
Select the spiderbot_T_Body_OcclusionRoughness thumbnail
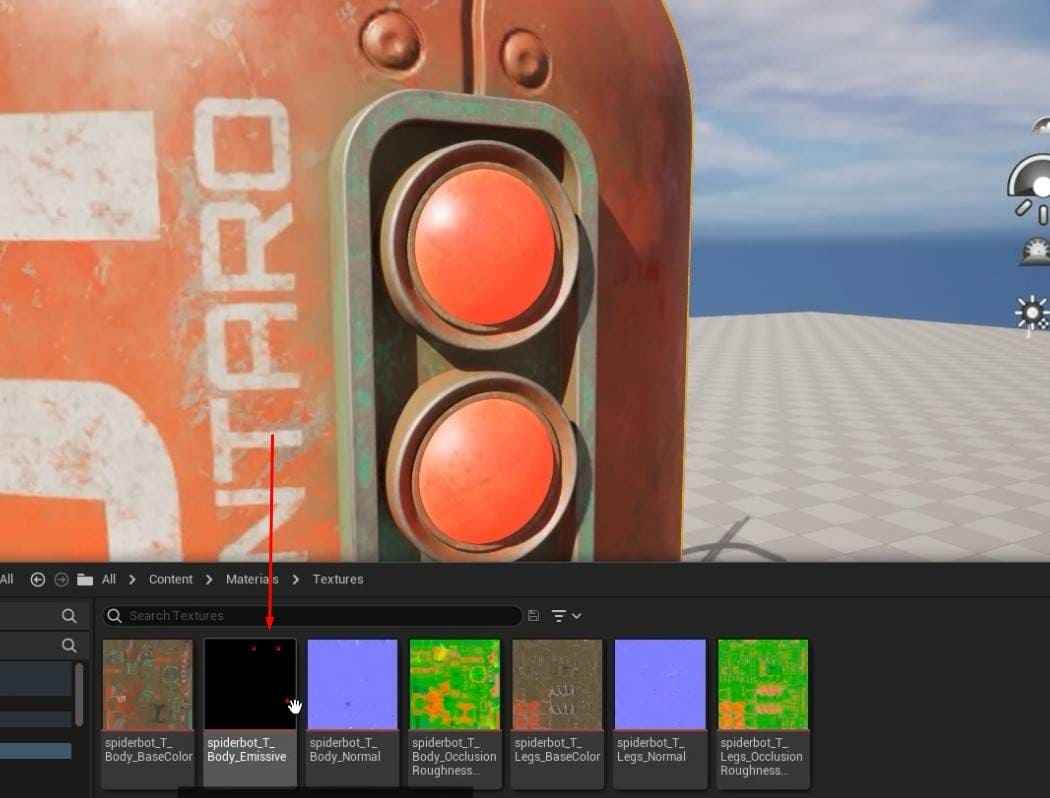(x=455, y=684)
